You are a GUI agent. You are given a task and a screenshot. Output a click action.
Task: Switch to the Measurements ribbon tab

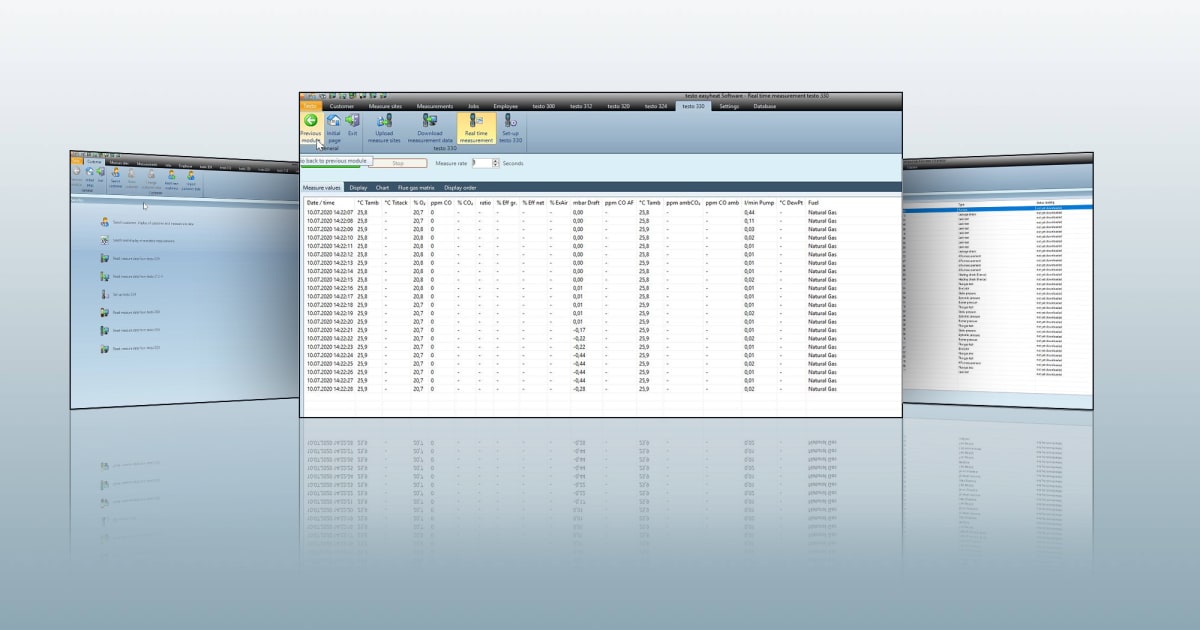(x=435, y=106)
